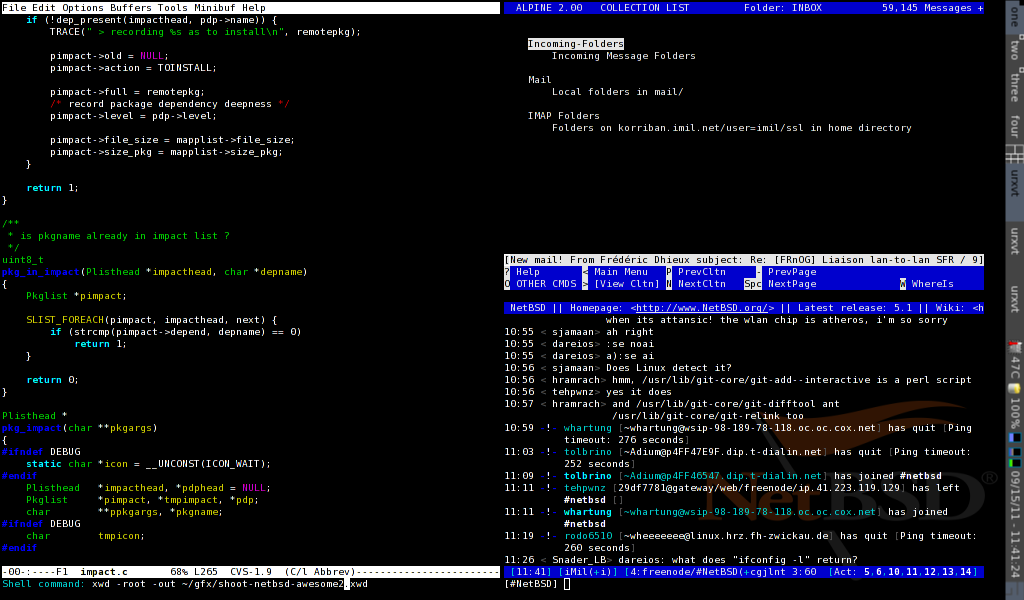Expand the IMAP Folders collection
This screenshot has width=1024, height=600.
point(564,116)
